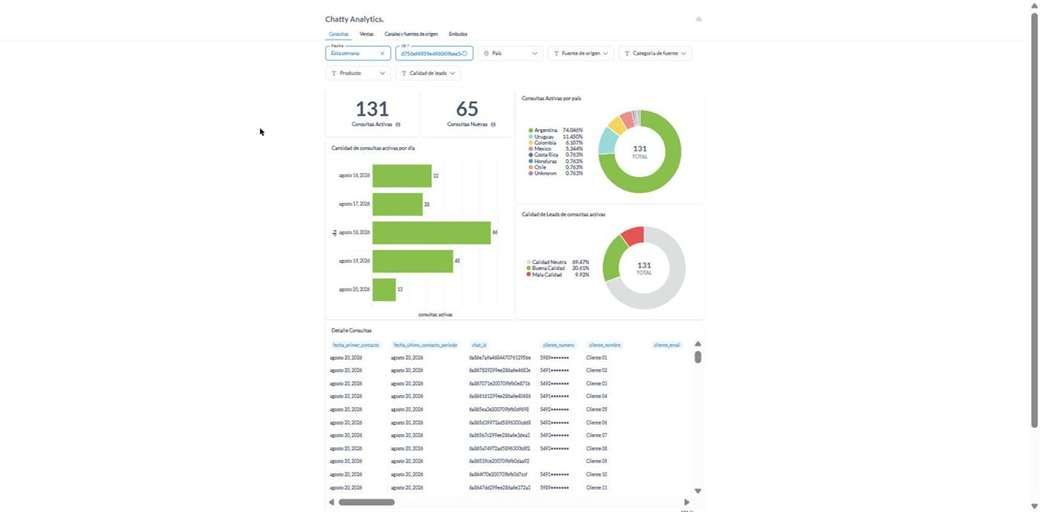
Task: Toggle Unknown legend entry
Action: pyautogui.click(x=556, y=173)
